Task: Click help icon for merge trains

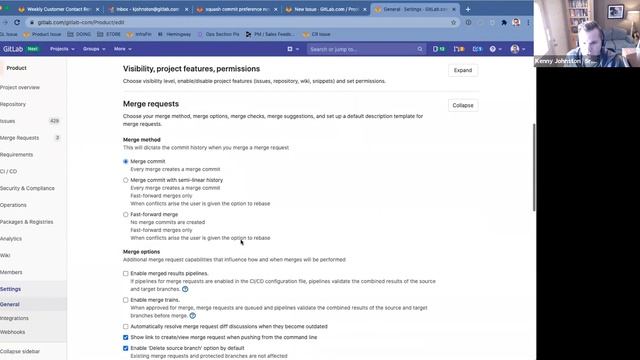Action: coord(193,316)
